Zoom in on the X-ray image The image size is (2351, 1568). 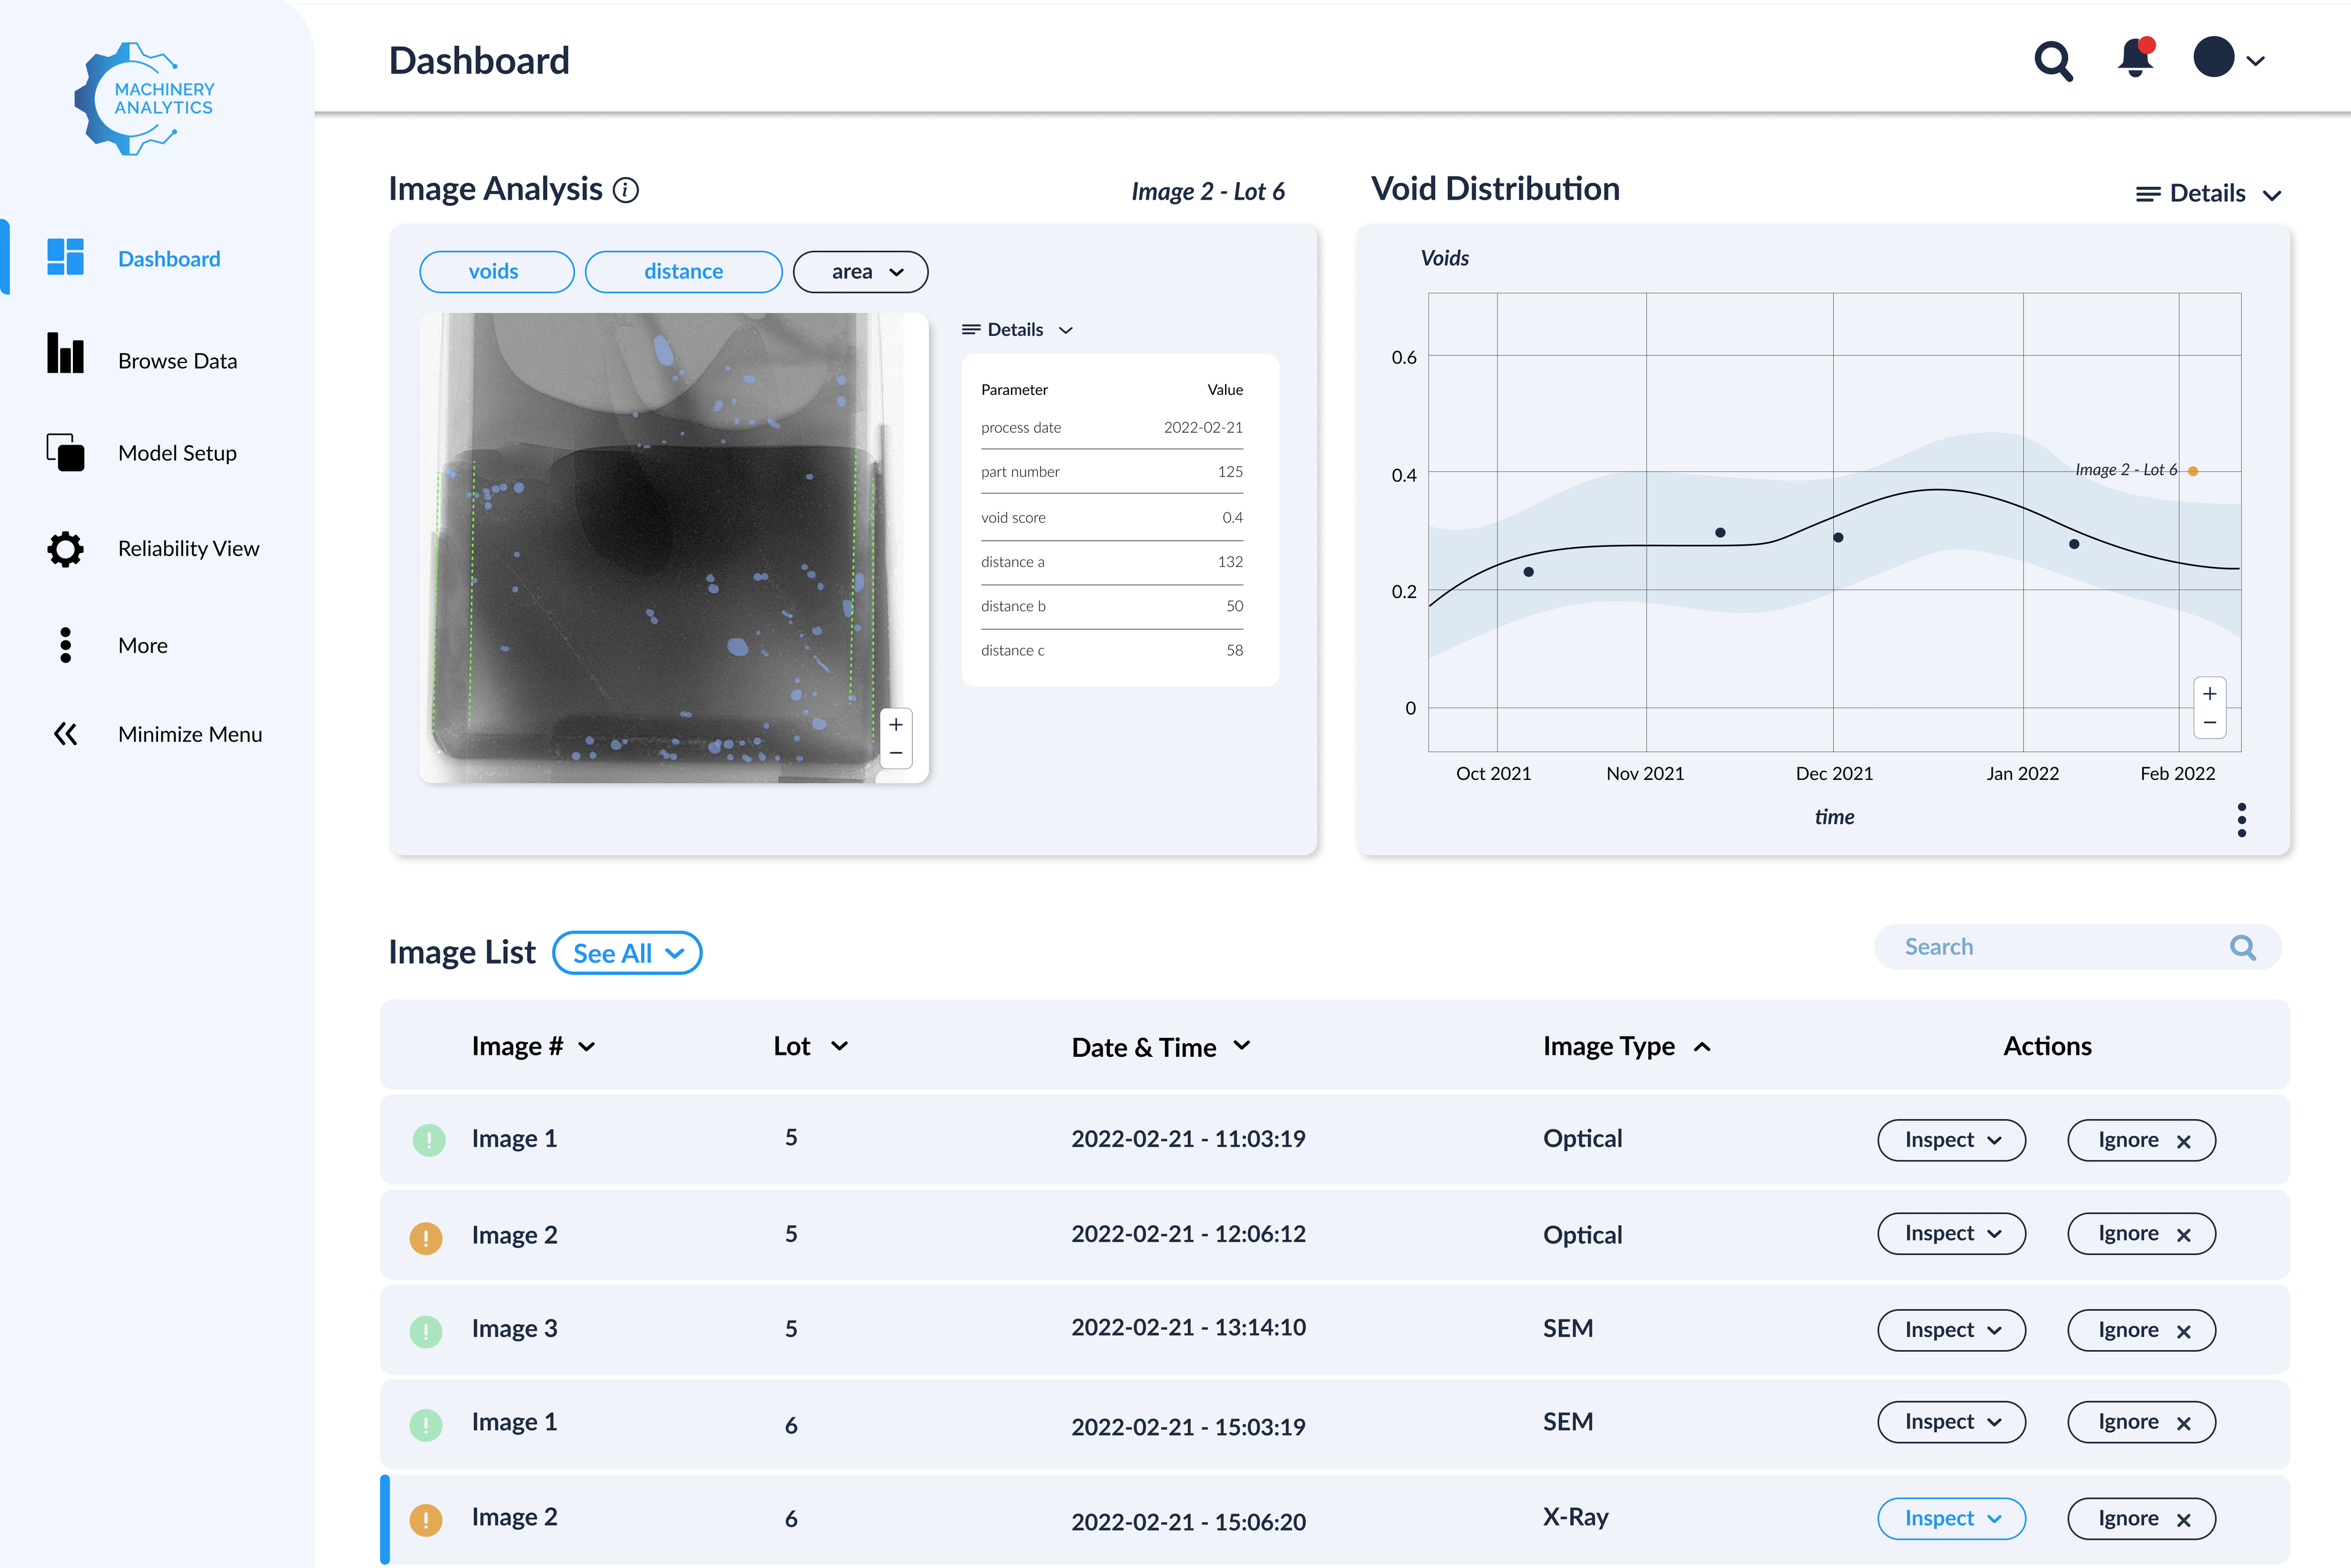(896, 724)
